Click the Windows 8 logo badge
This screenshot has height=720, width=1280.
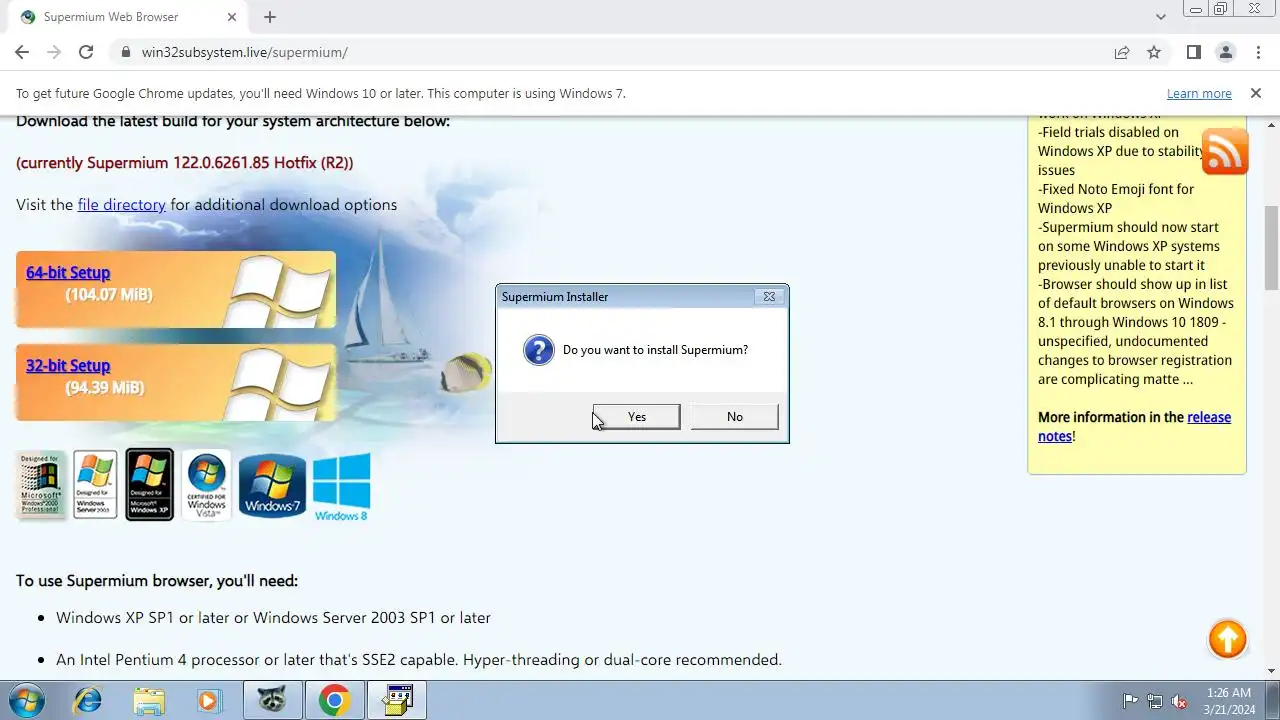point(342,487)
